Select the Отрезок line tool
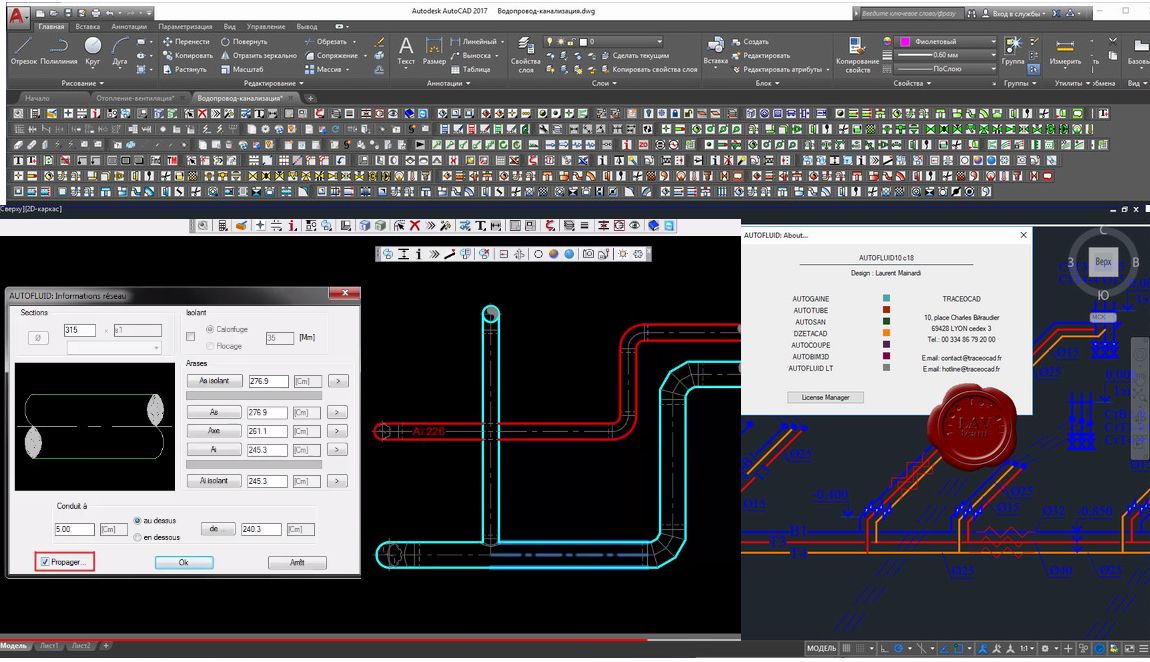The image size is (1150, 662). pos(23,51)
